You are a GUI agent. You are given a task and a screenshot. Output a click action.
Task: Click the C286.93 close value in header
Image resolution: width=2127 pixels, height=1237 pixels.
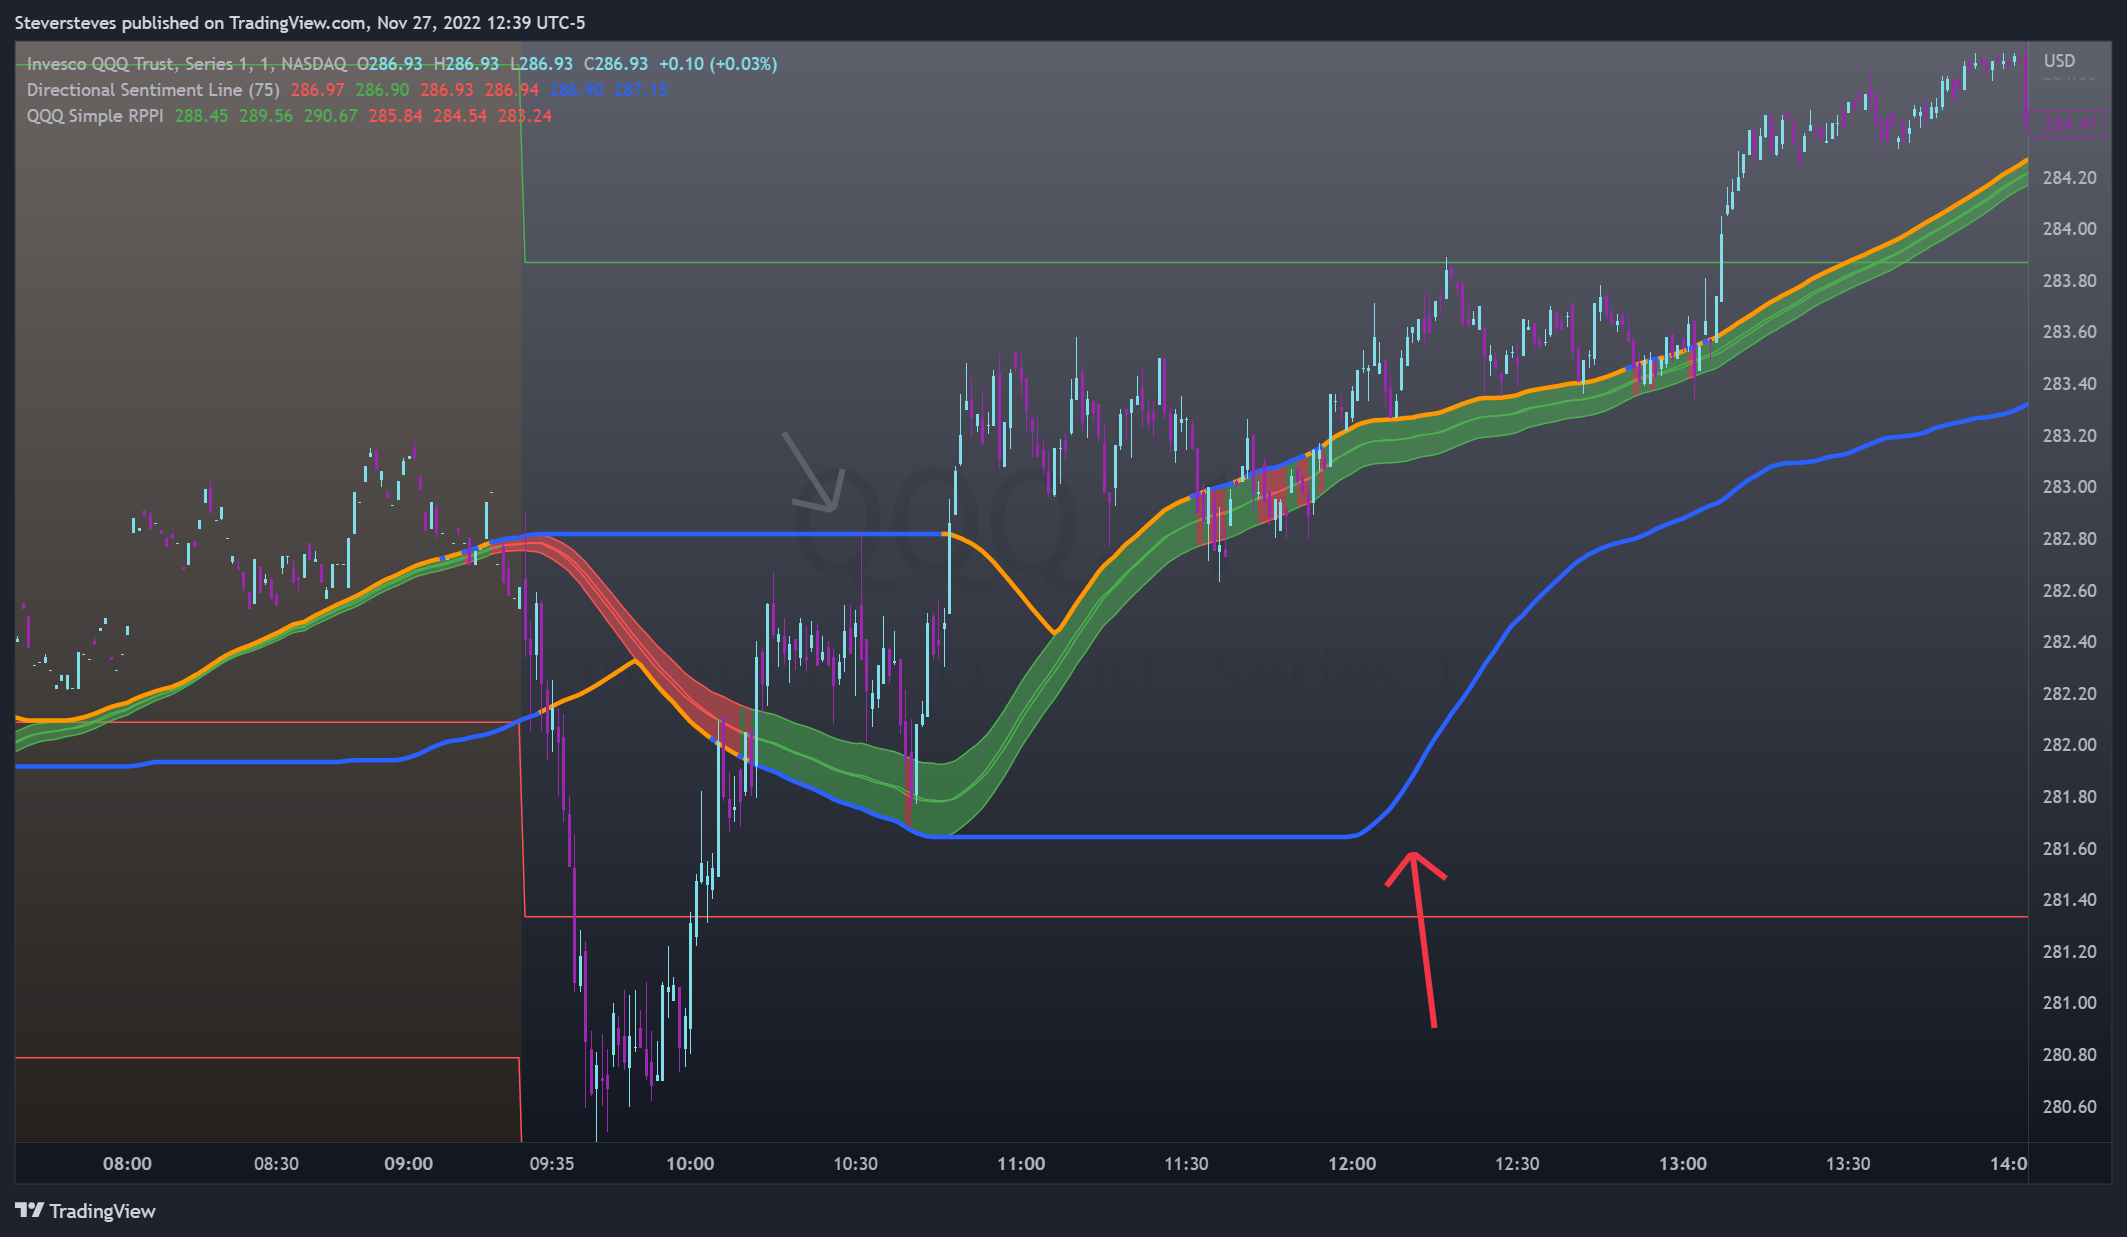(615, 64)
